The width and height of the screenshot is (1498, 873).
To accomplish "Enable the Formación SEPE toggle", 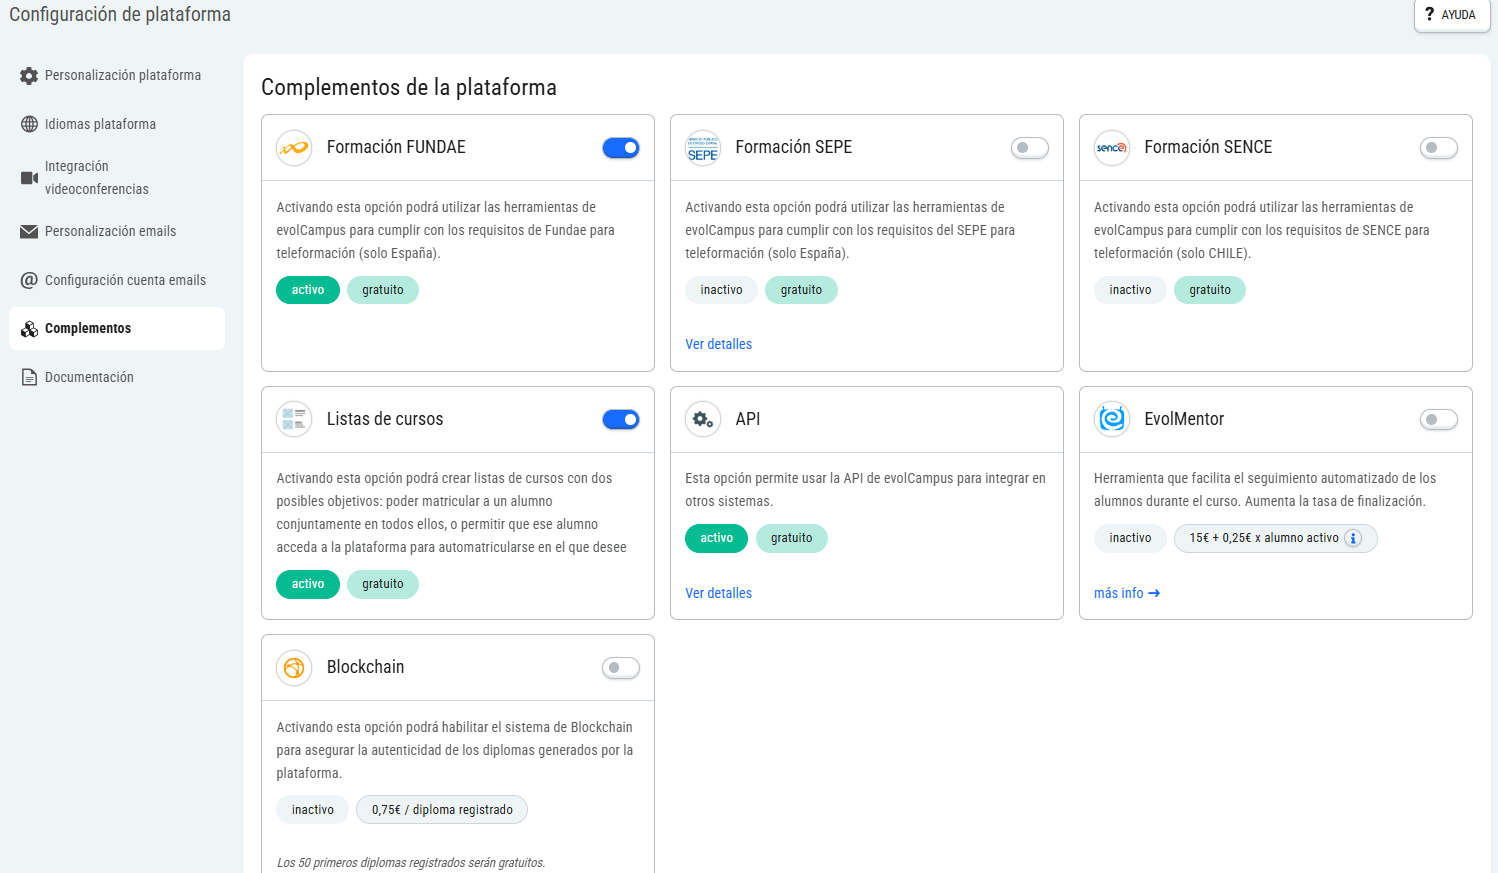I will coord(1030,148).
